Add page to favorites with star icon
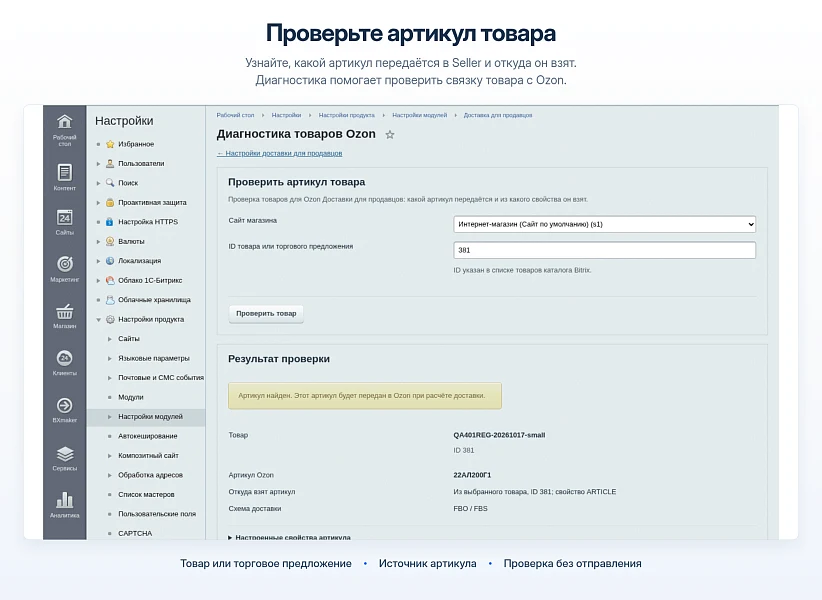The image size is (822, 600). coord(390,135)
